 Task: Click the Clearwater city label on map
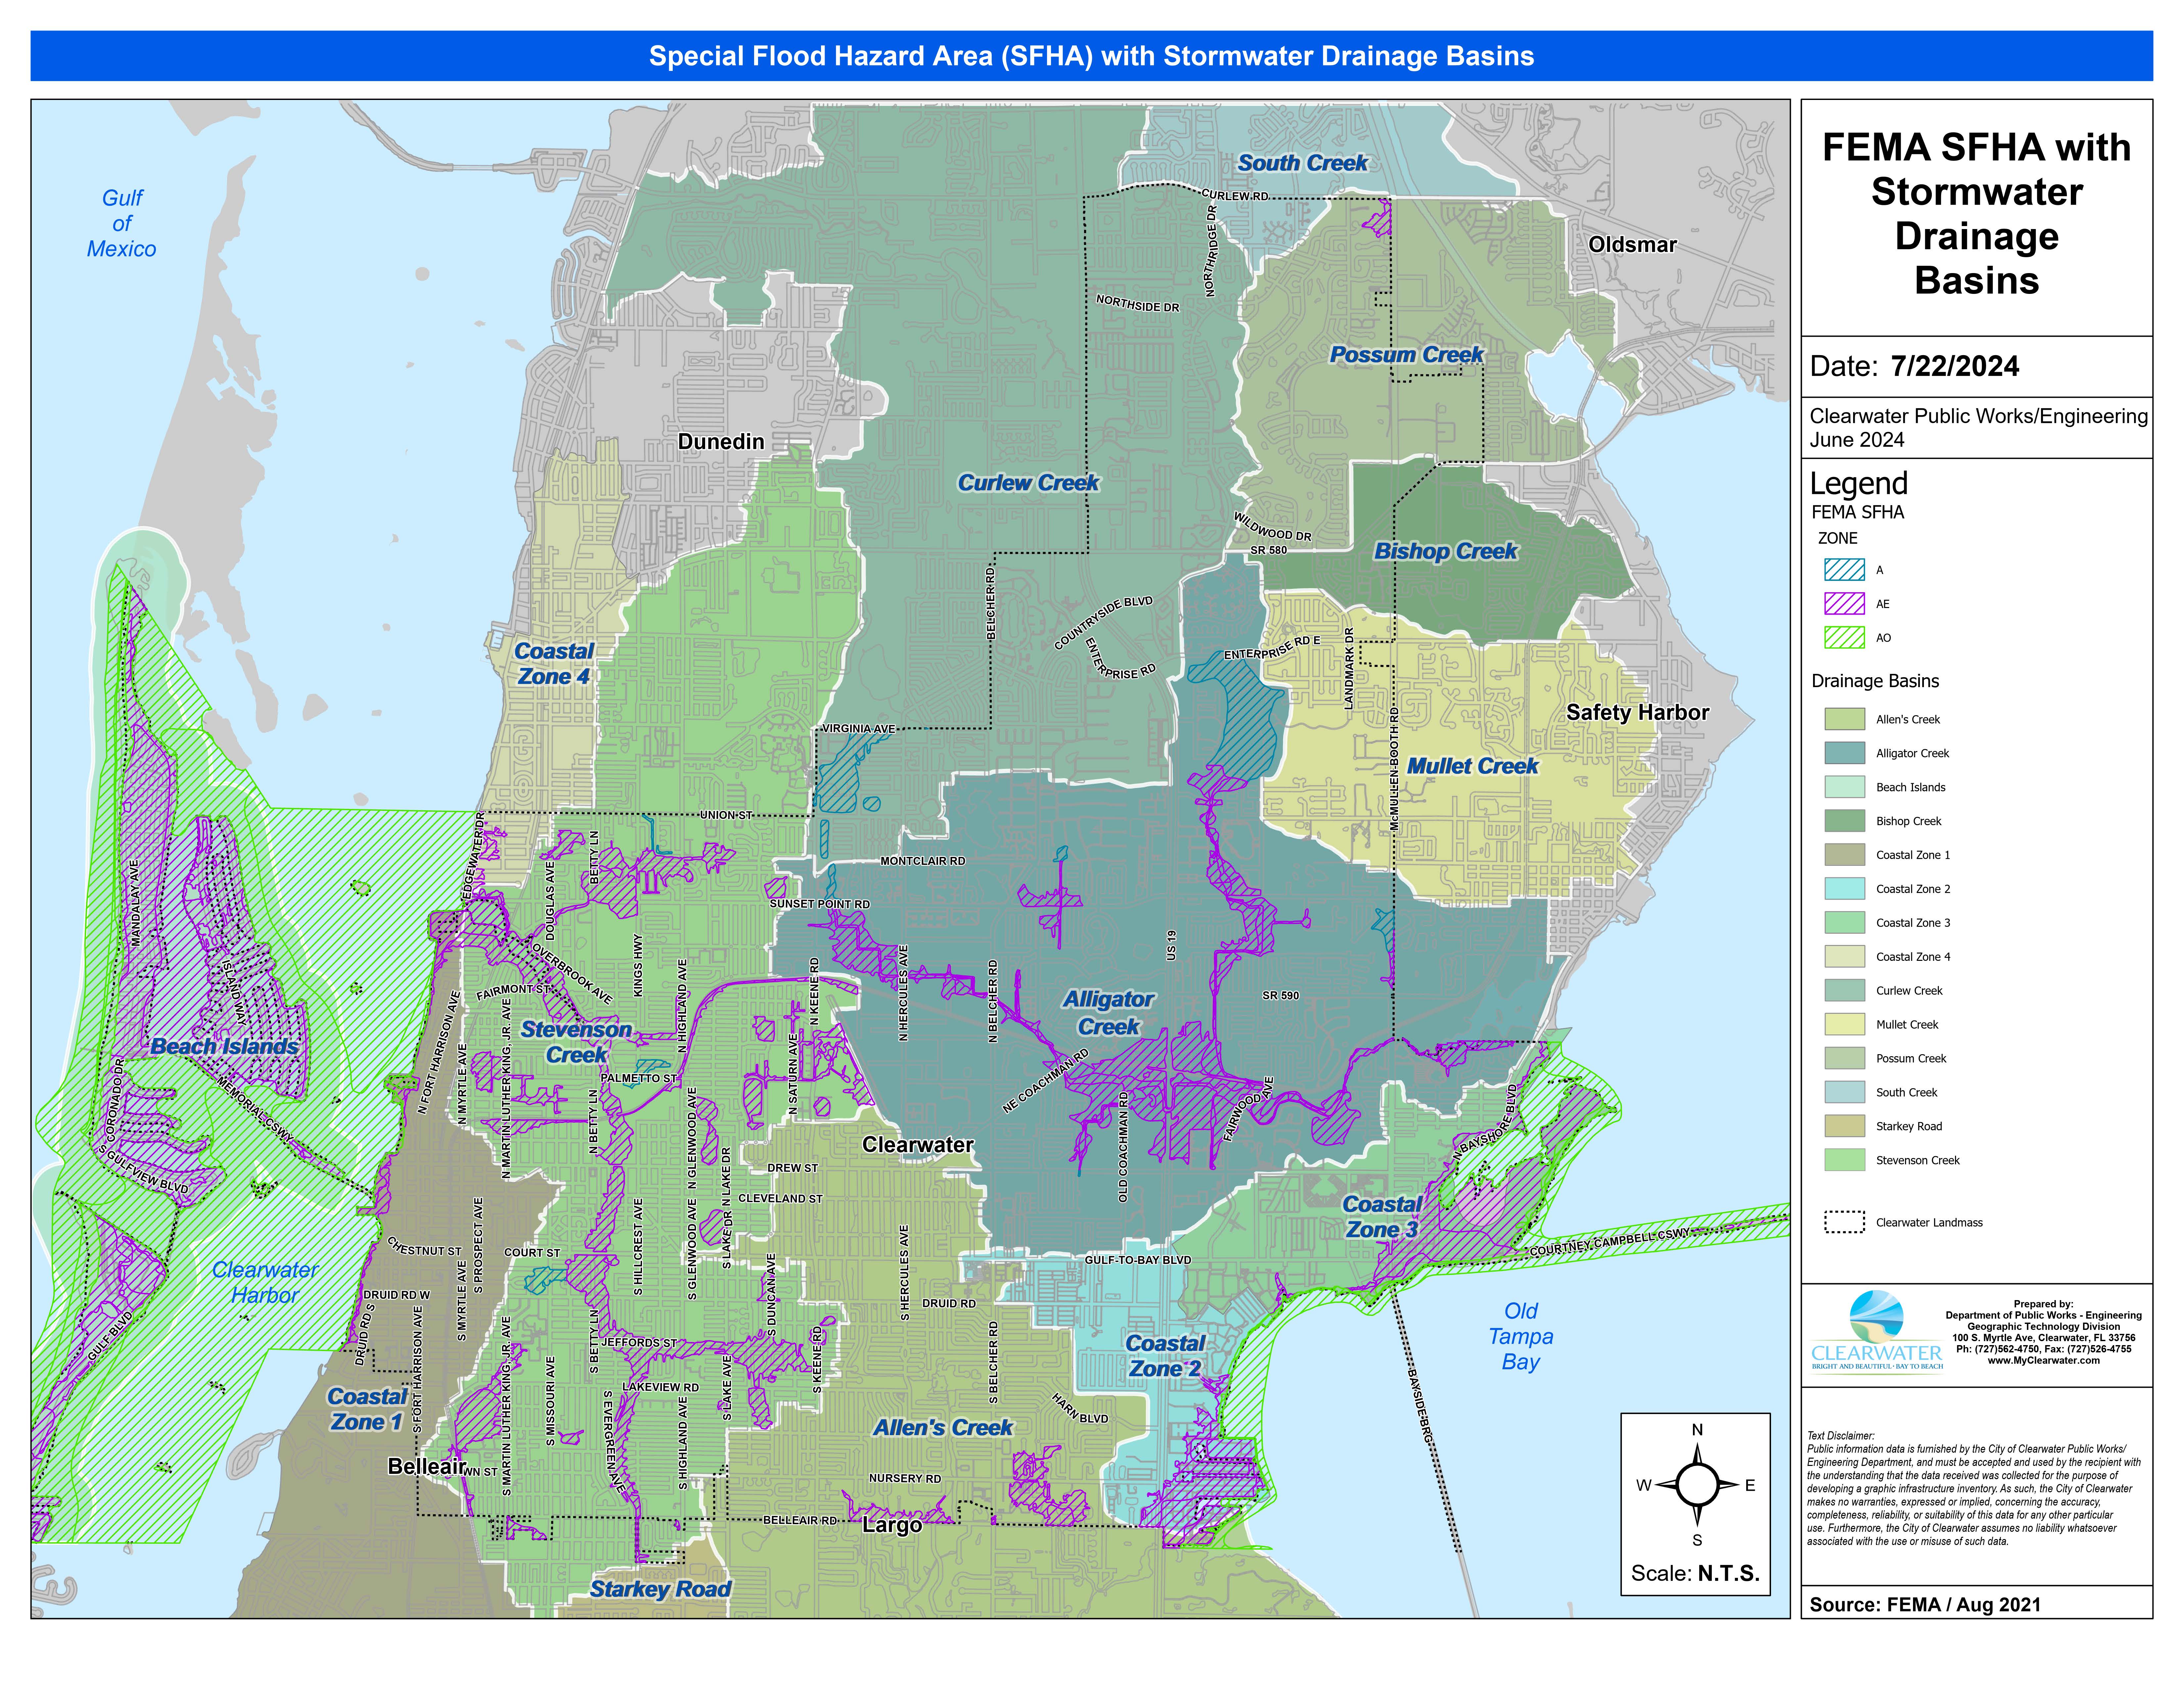coord(918,1145)
